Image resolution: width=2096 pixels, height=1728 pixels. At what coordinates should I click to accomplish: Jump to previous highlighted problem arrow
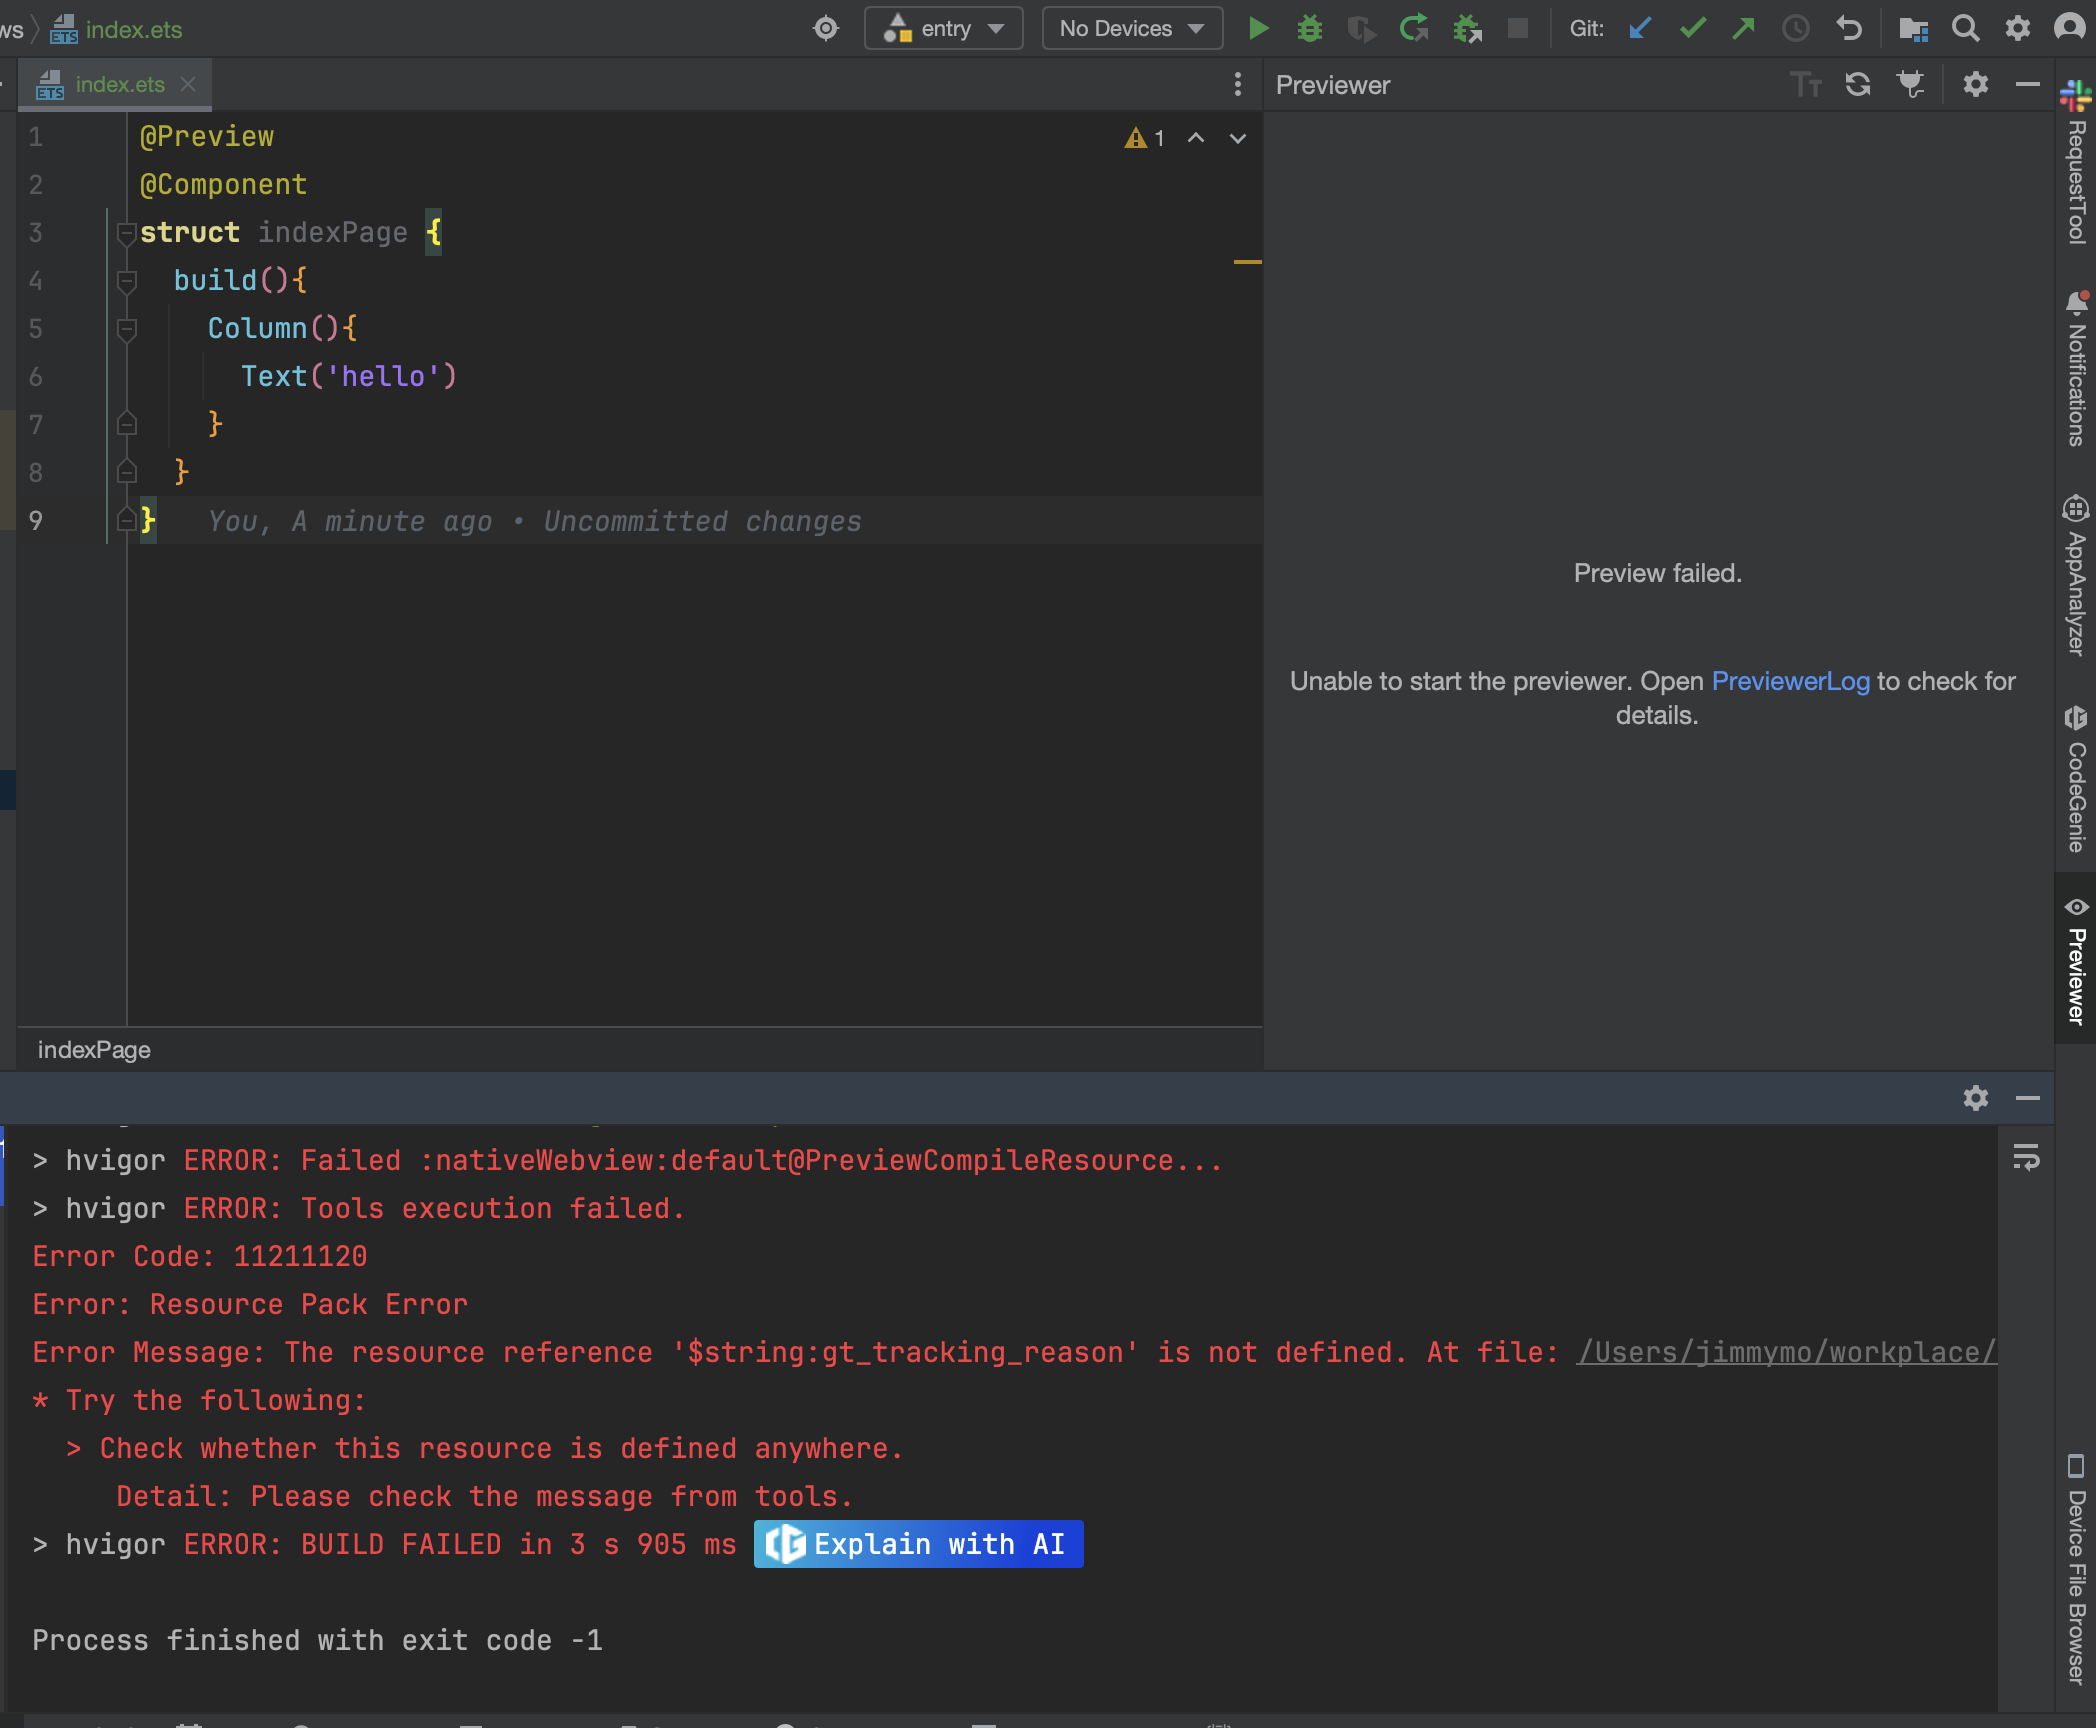(1196, 138)
